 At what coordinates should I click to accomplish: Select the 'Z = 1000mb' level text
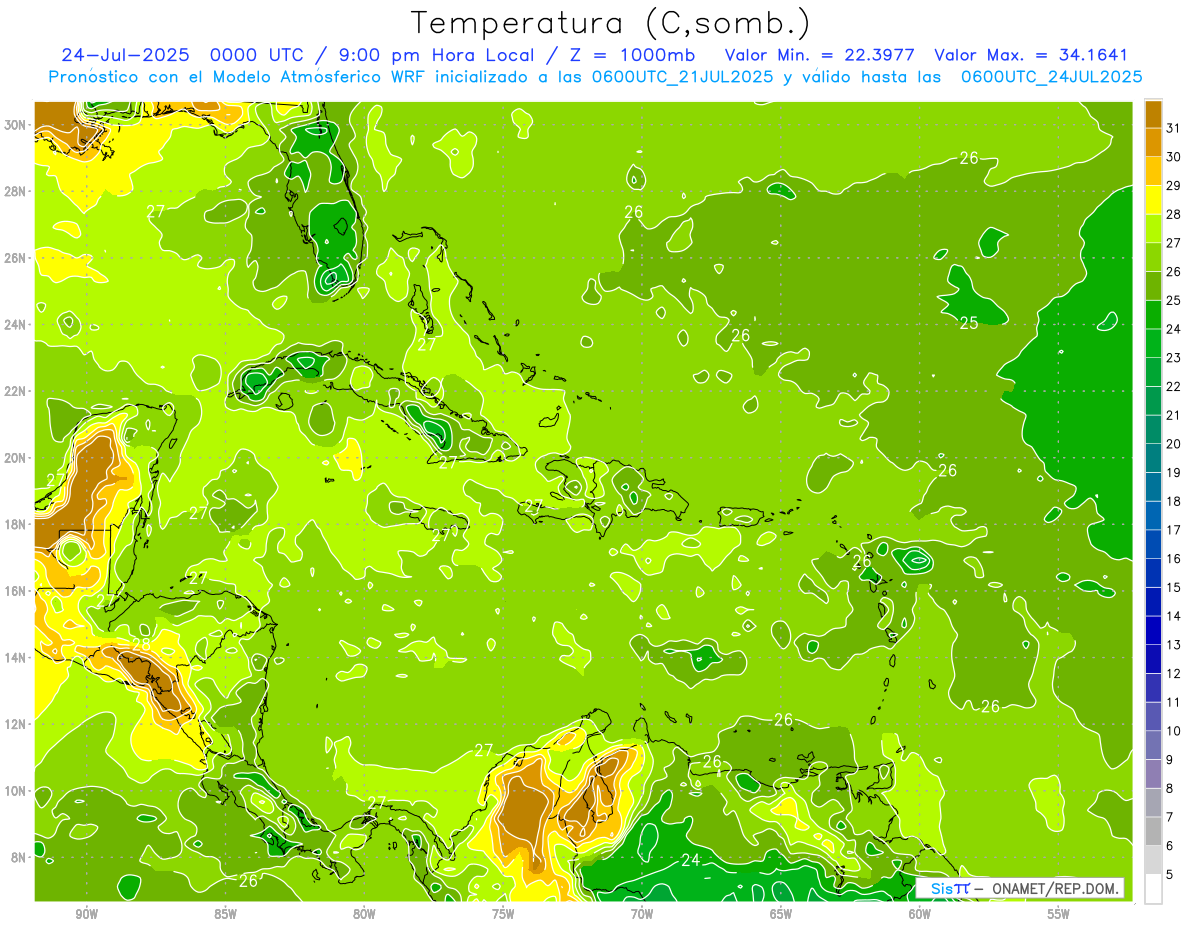point(634,55)
